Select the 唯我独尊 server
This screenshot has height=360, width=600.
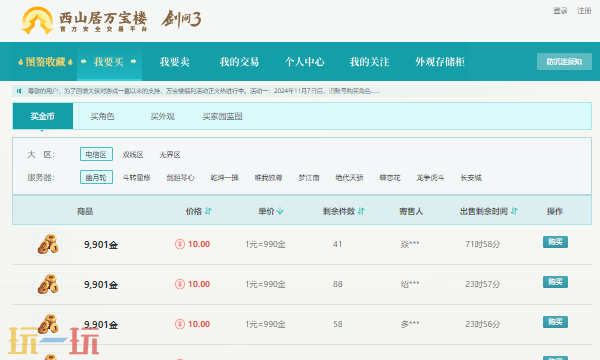[x=268, y=178]
